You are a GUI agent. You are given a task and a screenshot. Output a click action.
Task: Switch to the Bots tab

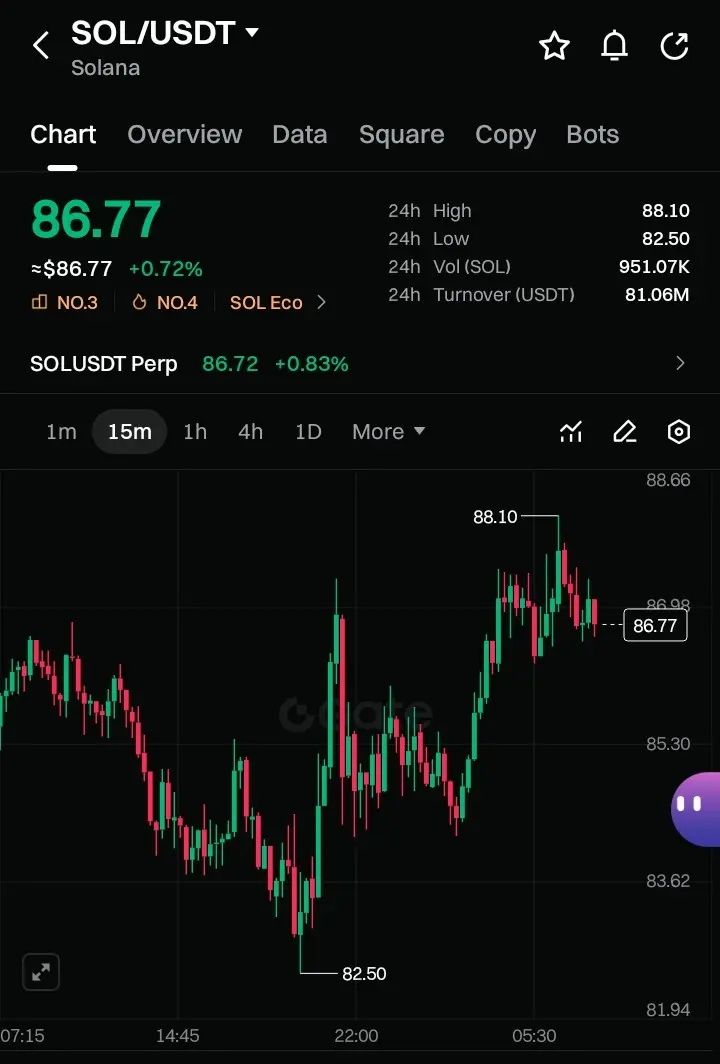coord(592,134)
